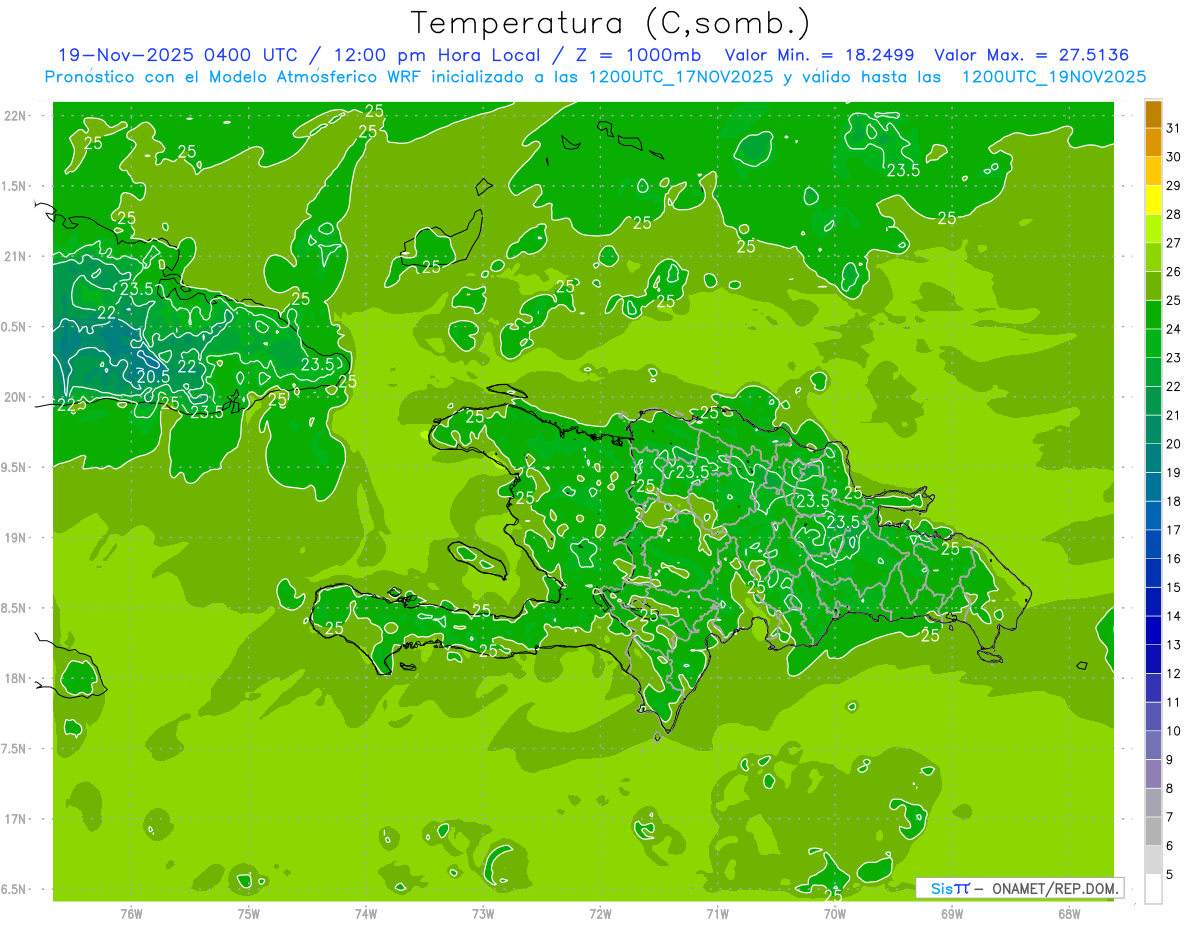This screenshot has height=927, width=1200.
Task: Click the "74W" longitude label
Action: [366, 913]
